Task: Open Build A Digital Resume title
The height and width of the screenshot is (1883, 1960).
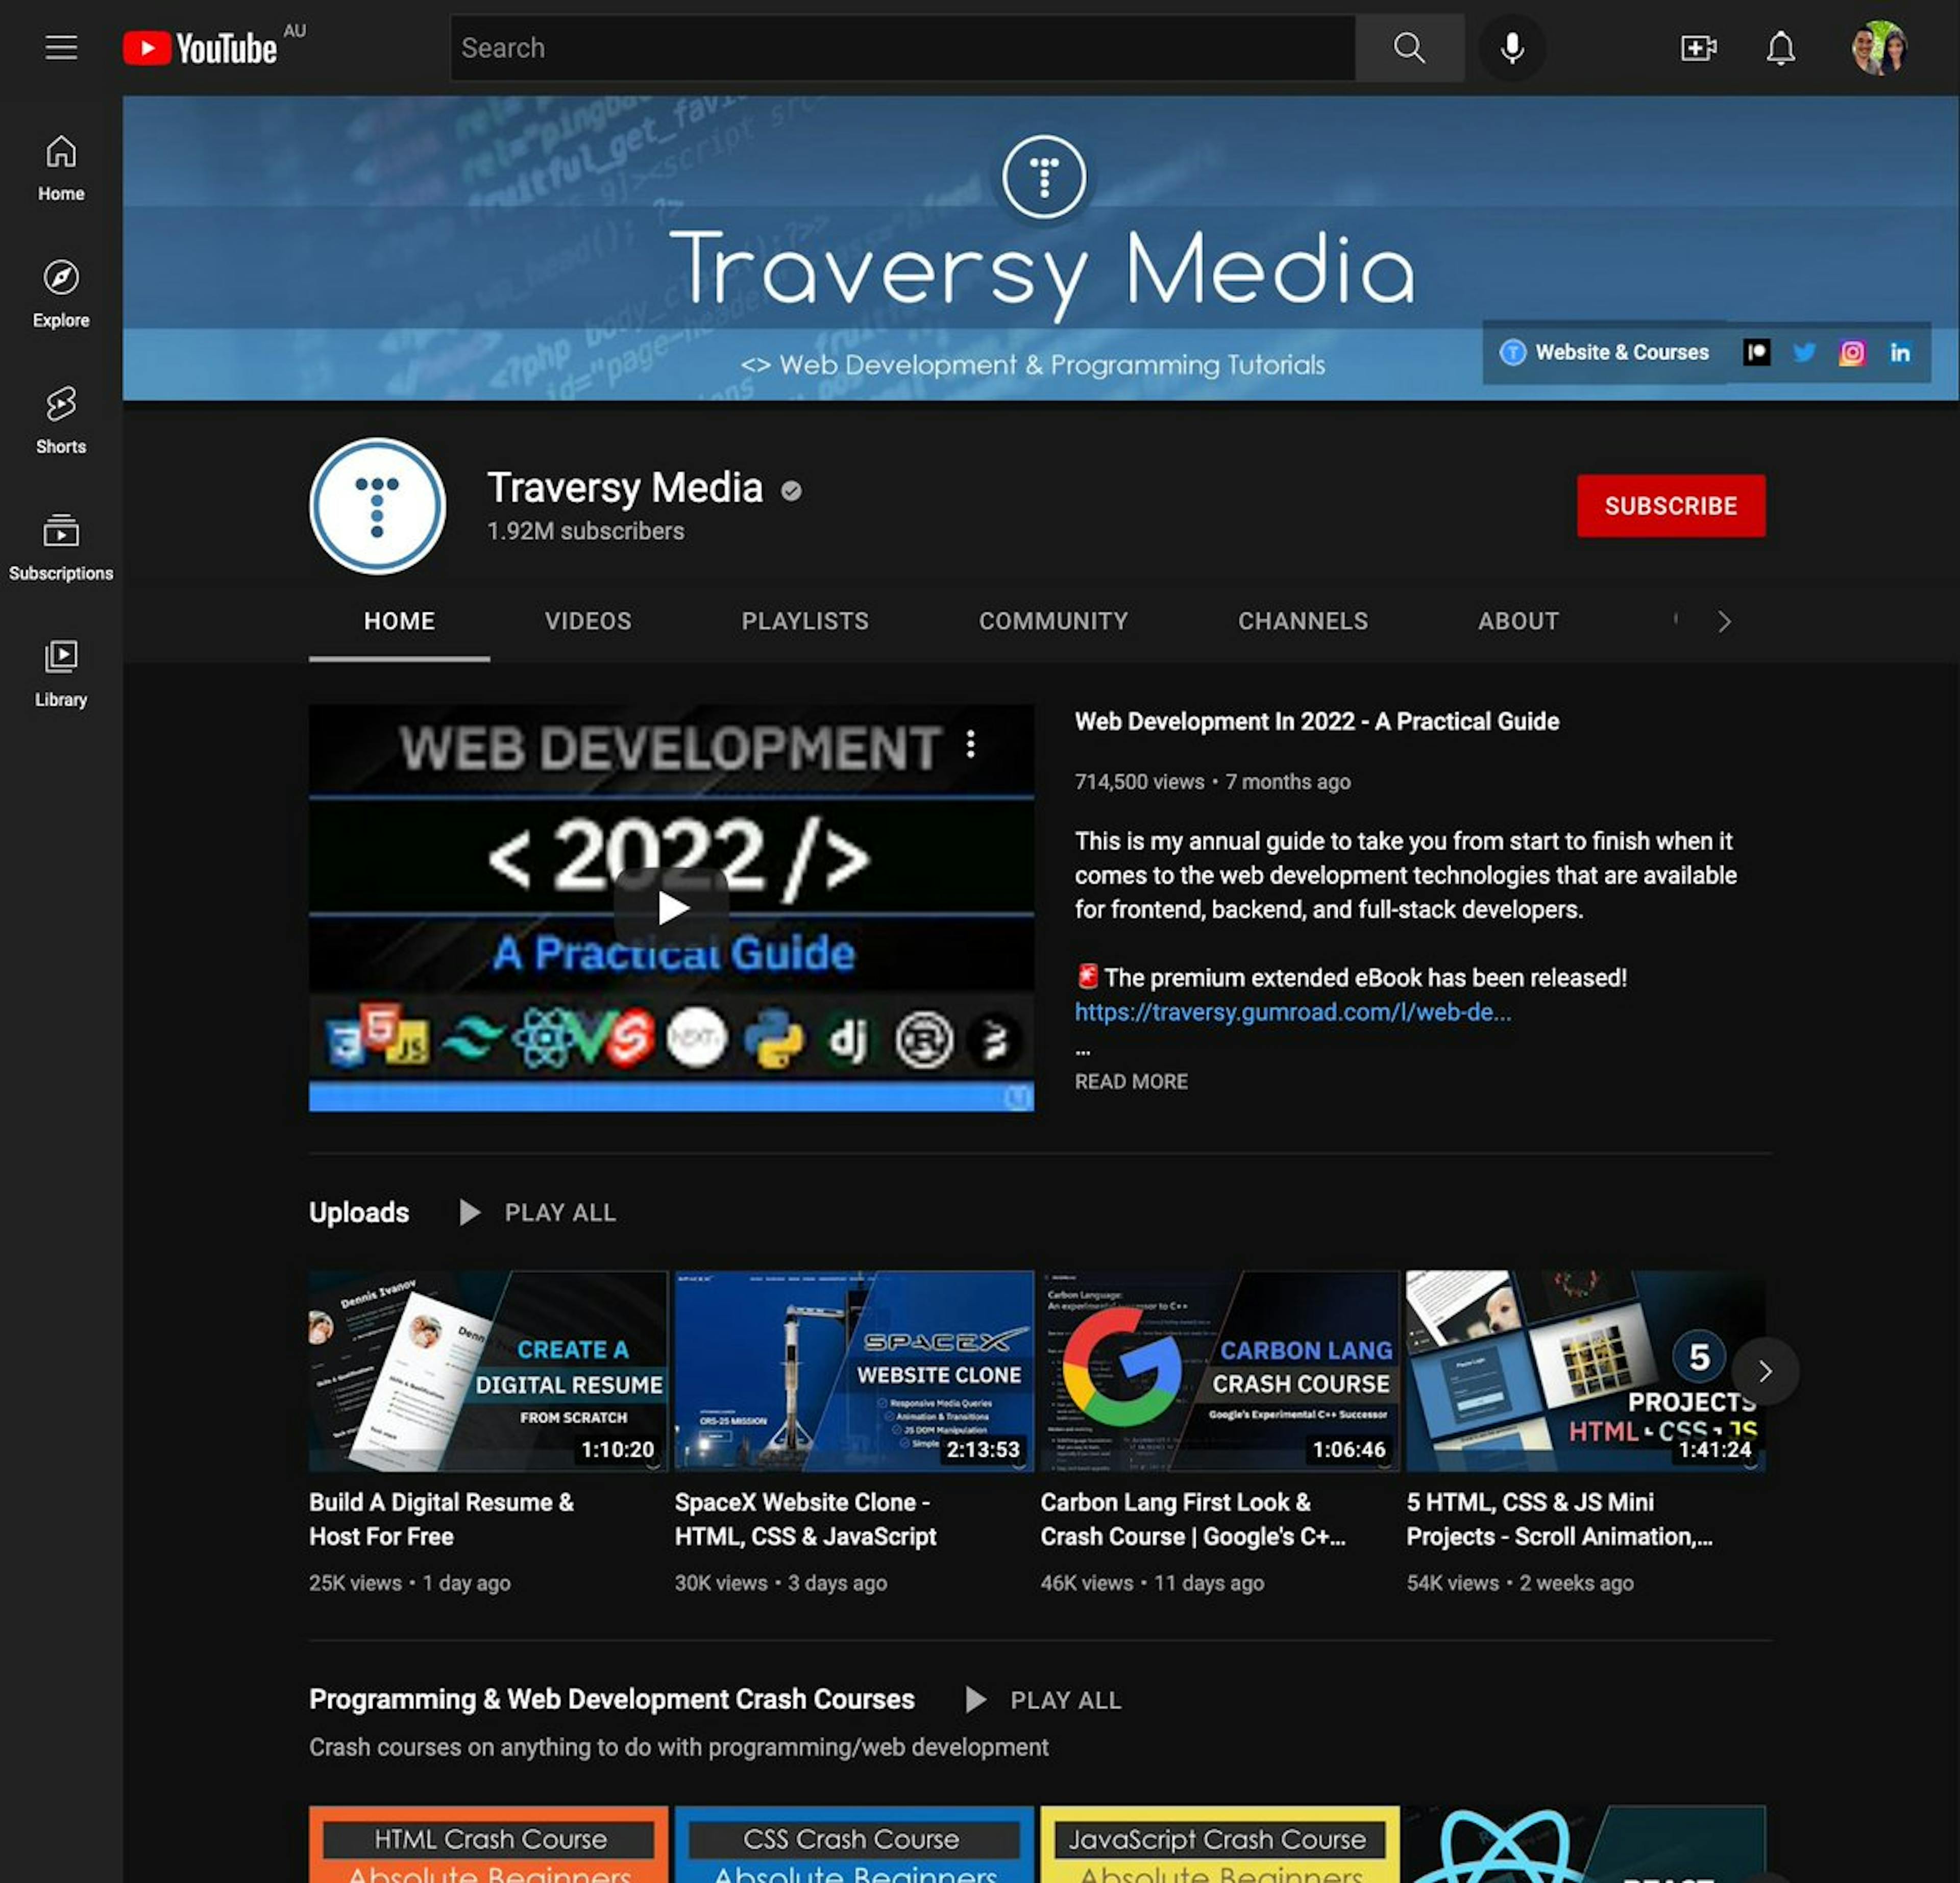Action: (441, 1519)
